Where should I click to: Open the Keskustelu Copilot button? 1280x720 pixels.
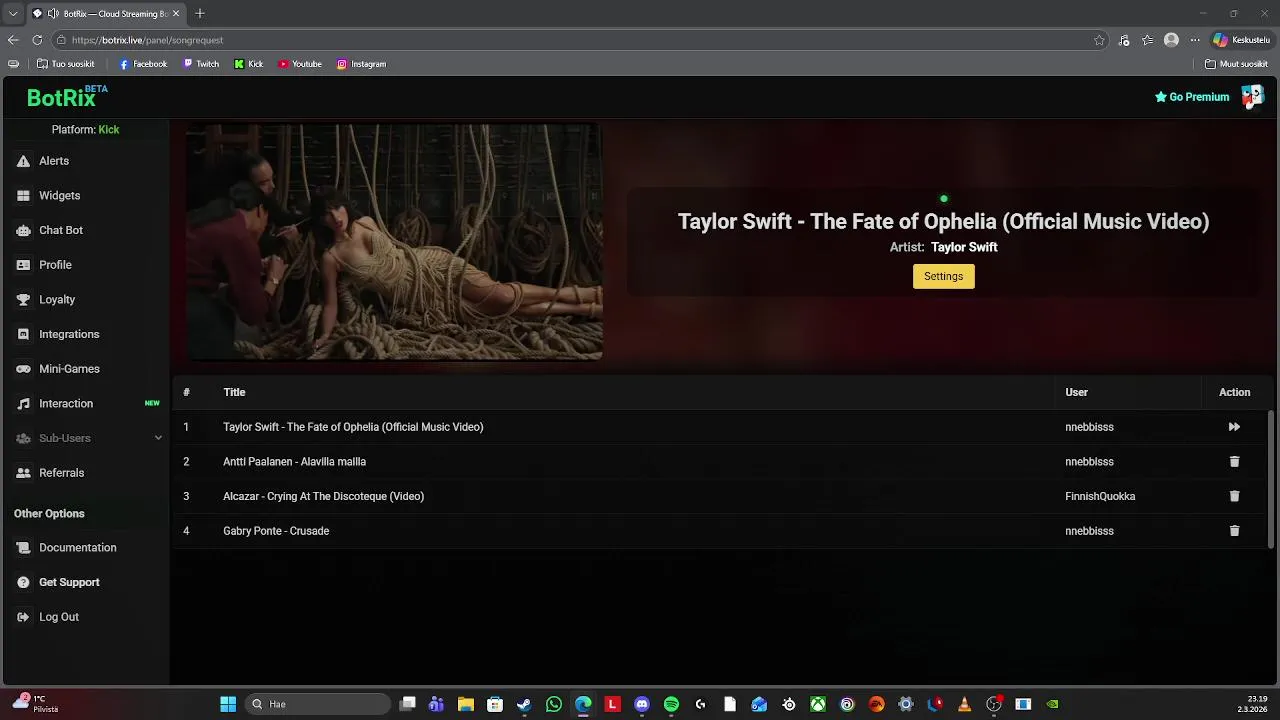click(x=1241, y=40)
